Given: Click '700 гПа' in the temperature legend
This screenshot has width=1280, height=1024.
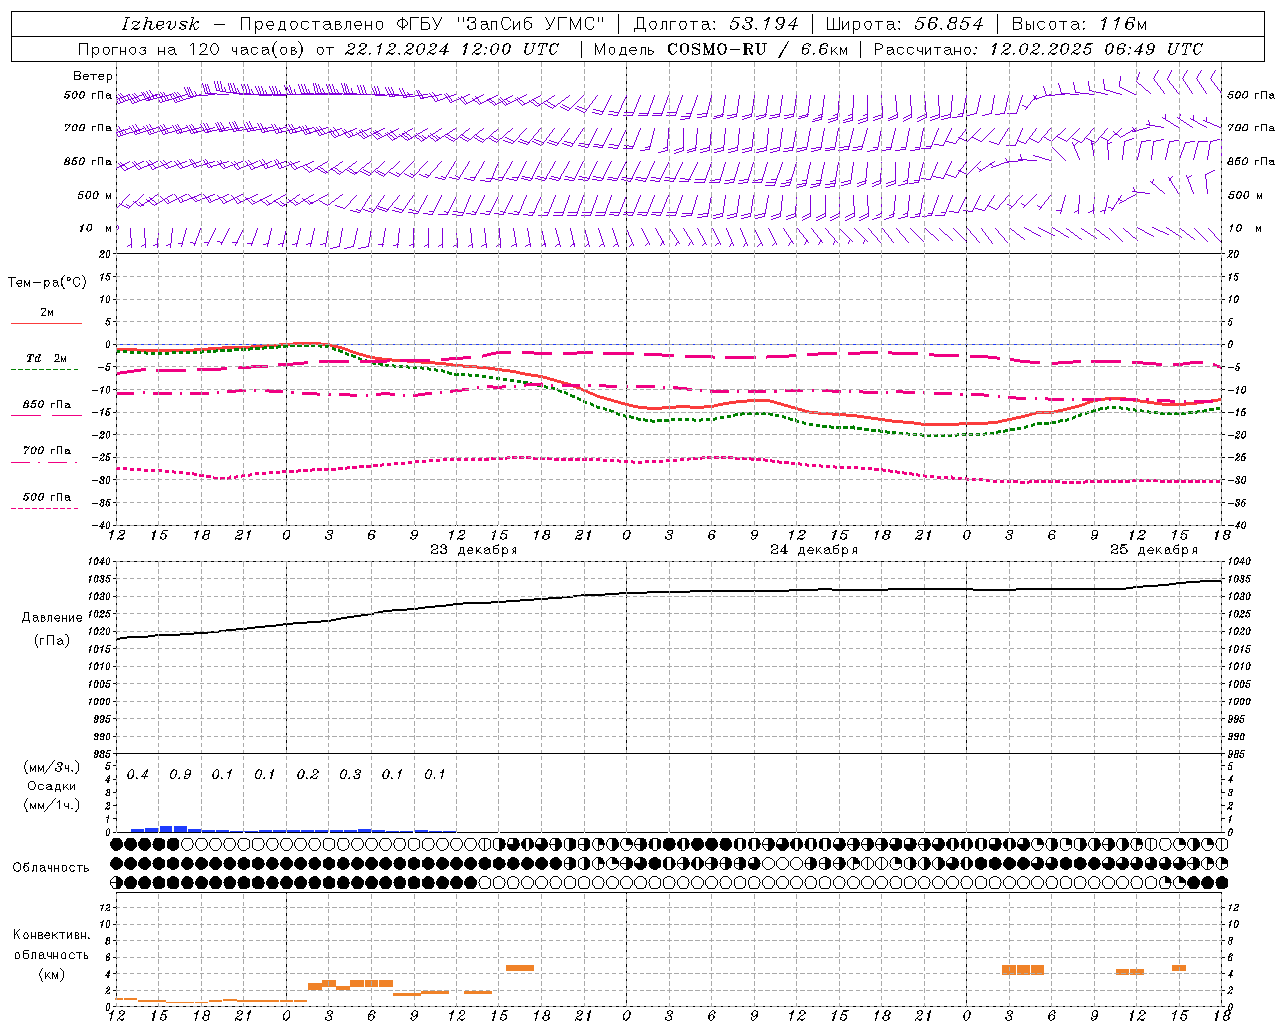Looking at the screenshot, I should (x=47, y=450).
